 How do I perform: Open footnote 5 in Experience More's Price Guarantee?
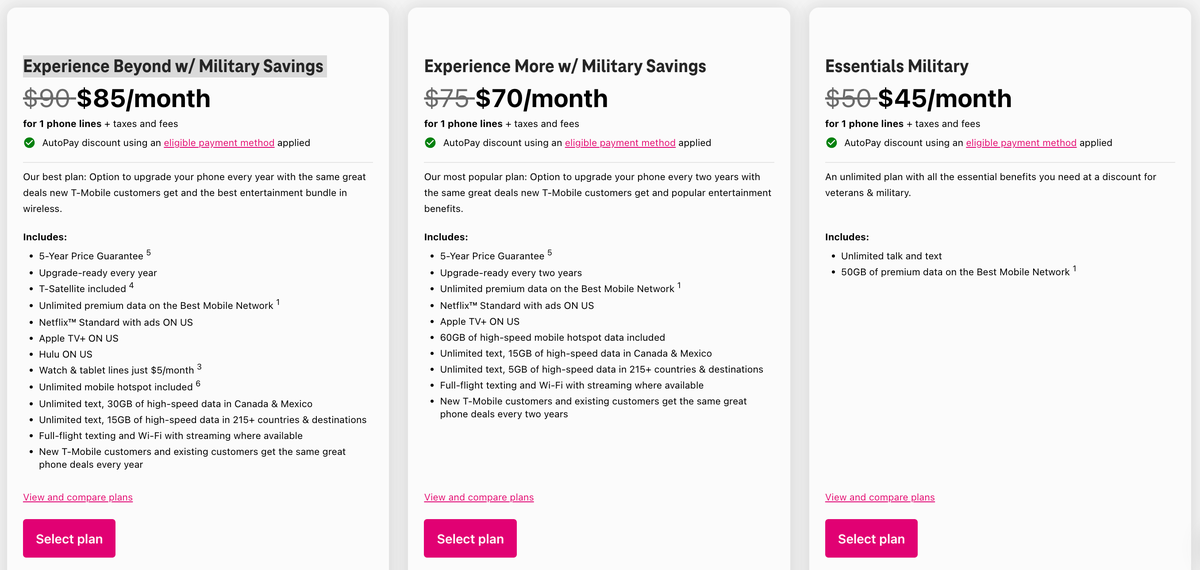click(x=549, y=253)
